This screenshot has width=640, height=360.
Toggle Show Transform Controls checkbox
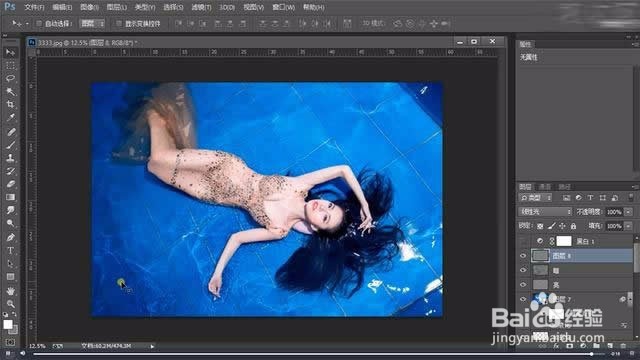coord(119,24)
